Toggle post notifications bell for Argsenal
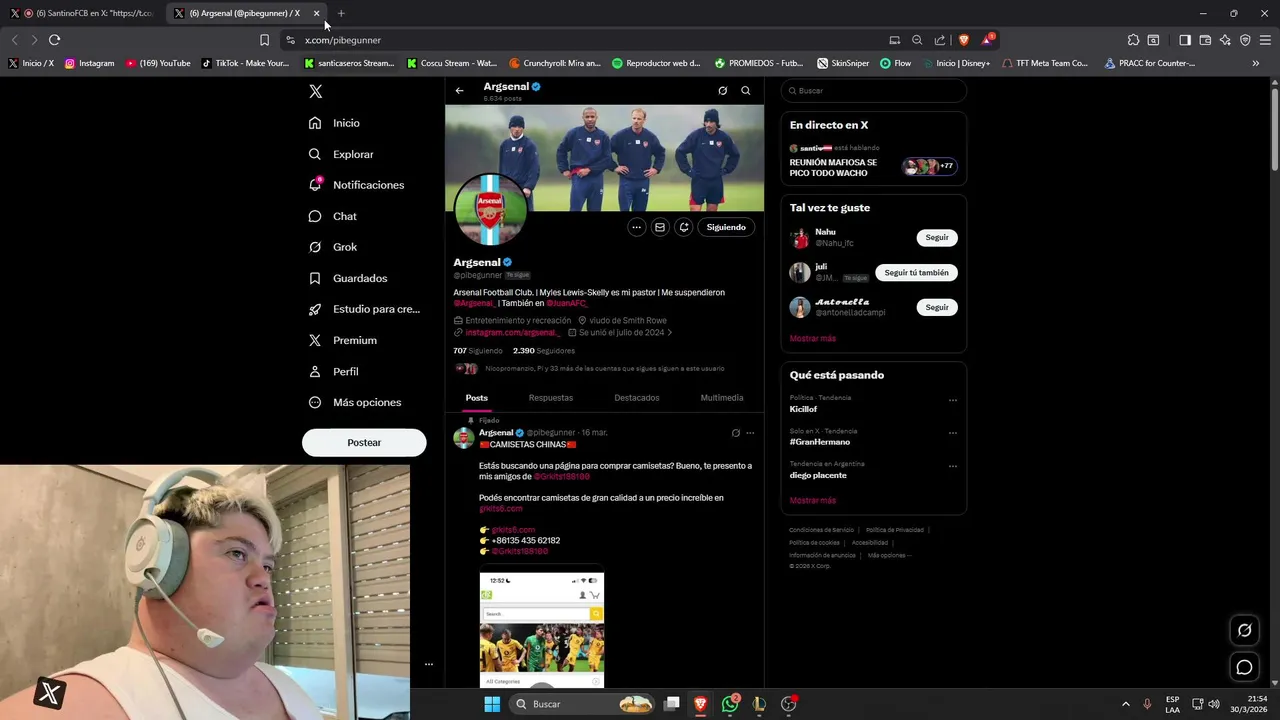 pyautogui.click(x=684, y=227)
